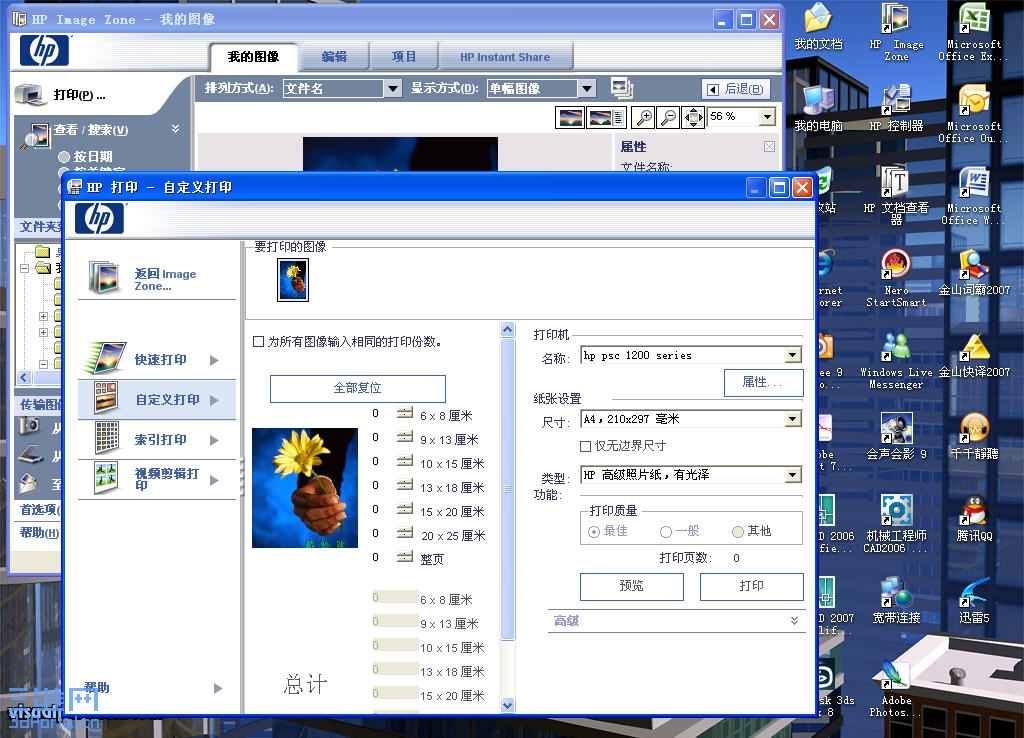
Task: Select image with details view icon
Action: point(606,118)
